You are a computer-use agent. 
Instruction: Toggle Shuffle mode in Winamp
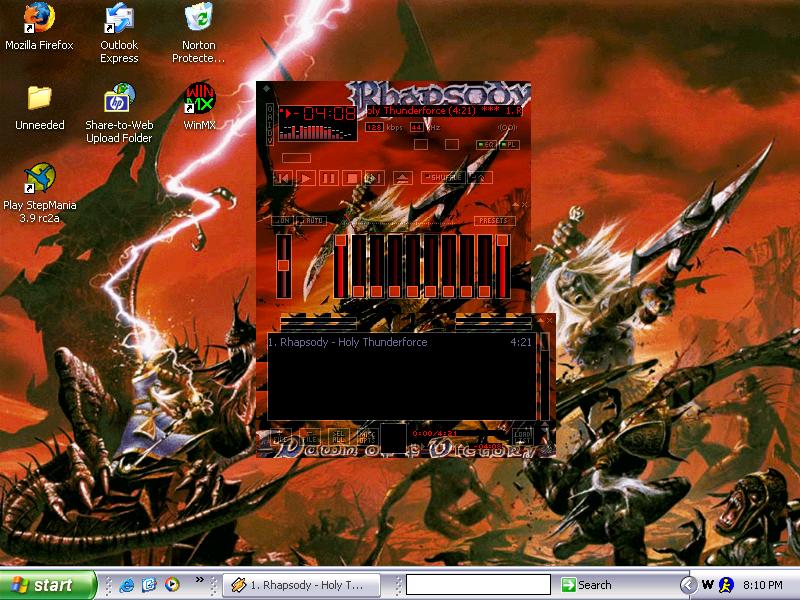point(443,178)
